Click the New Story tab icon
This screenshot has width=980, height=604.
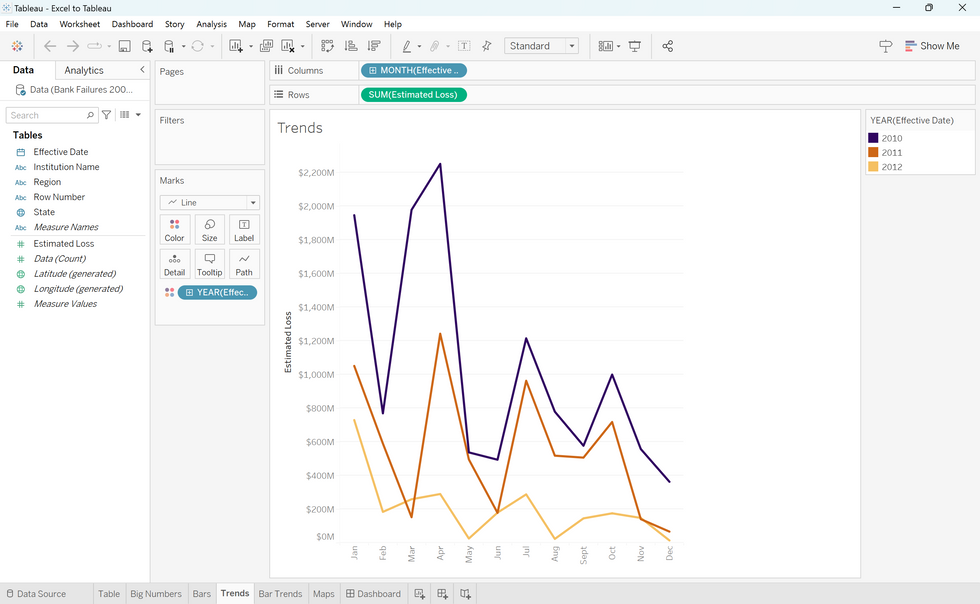466,593
